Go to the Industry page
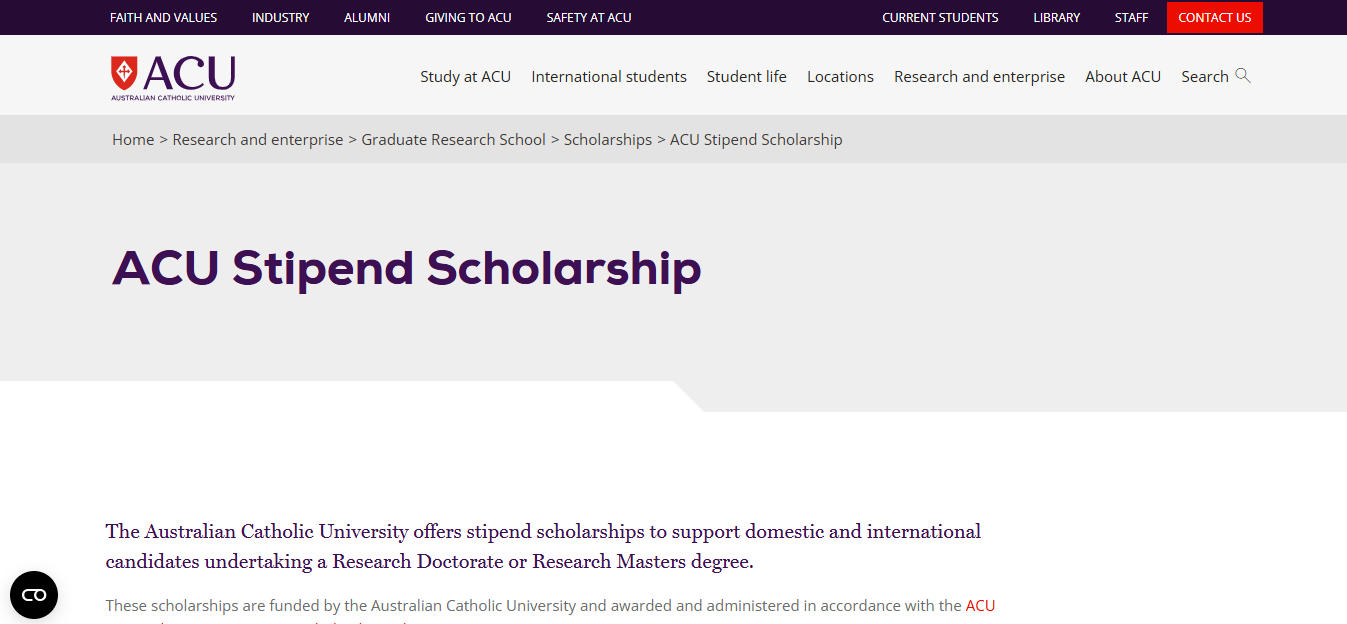This screenshot has height=624, width=1347. point(281,17)
